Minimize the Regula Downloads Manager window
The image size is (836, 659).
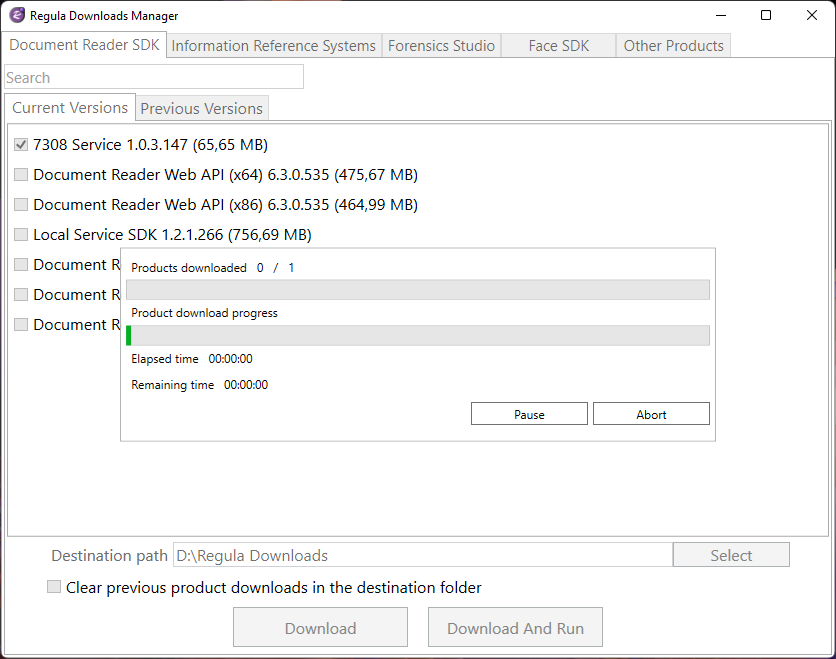pyautogui.click(x=721, y=15)
